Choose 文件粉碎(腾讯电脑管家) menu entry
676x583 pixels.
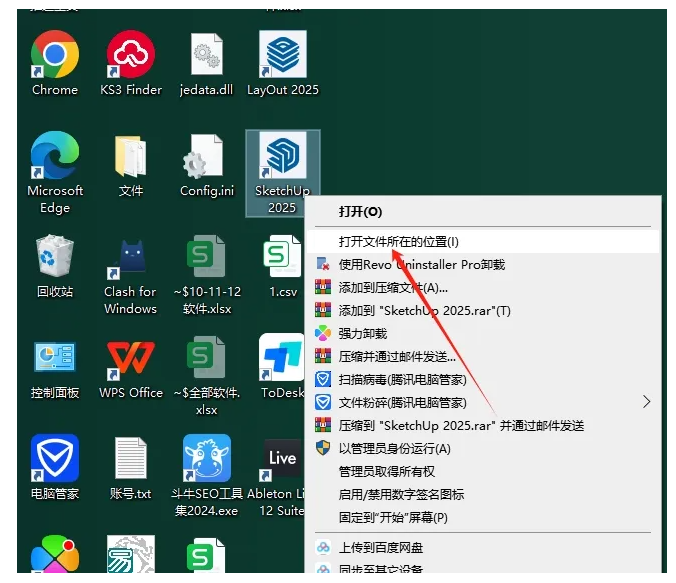(x=483, y=402)
